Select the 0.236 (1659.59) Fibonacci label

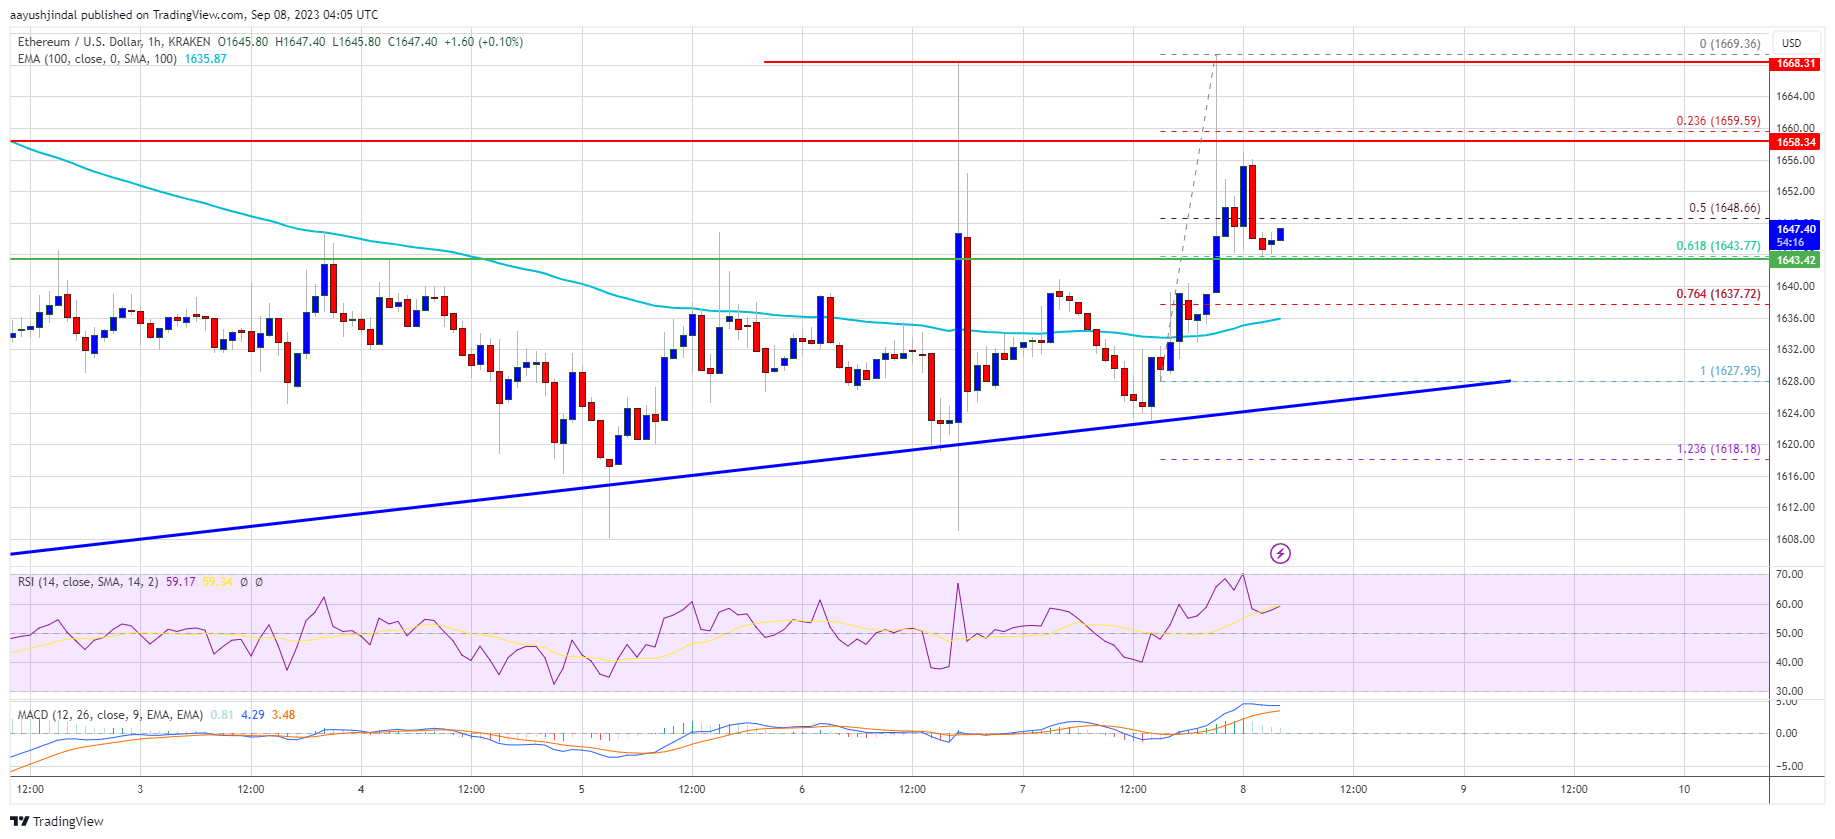[x=1718, y=121]
